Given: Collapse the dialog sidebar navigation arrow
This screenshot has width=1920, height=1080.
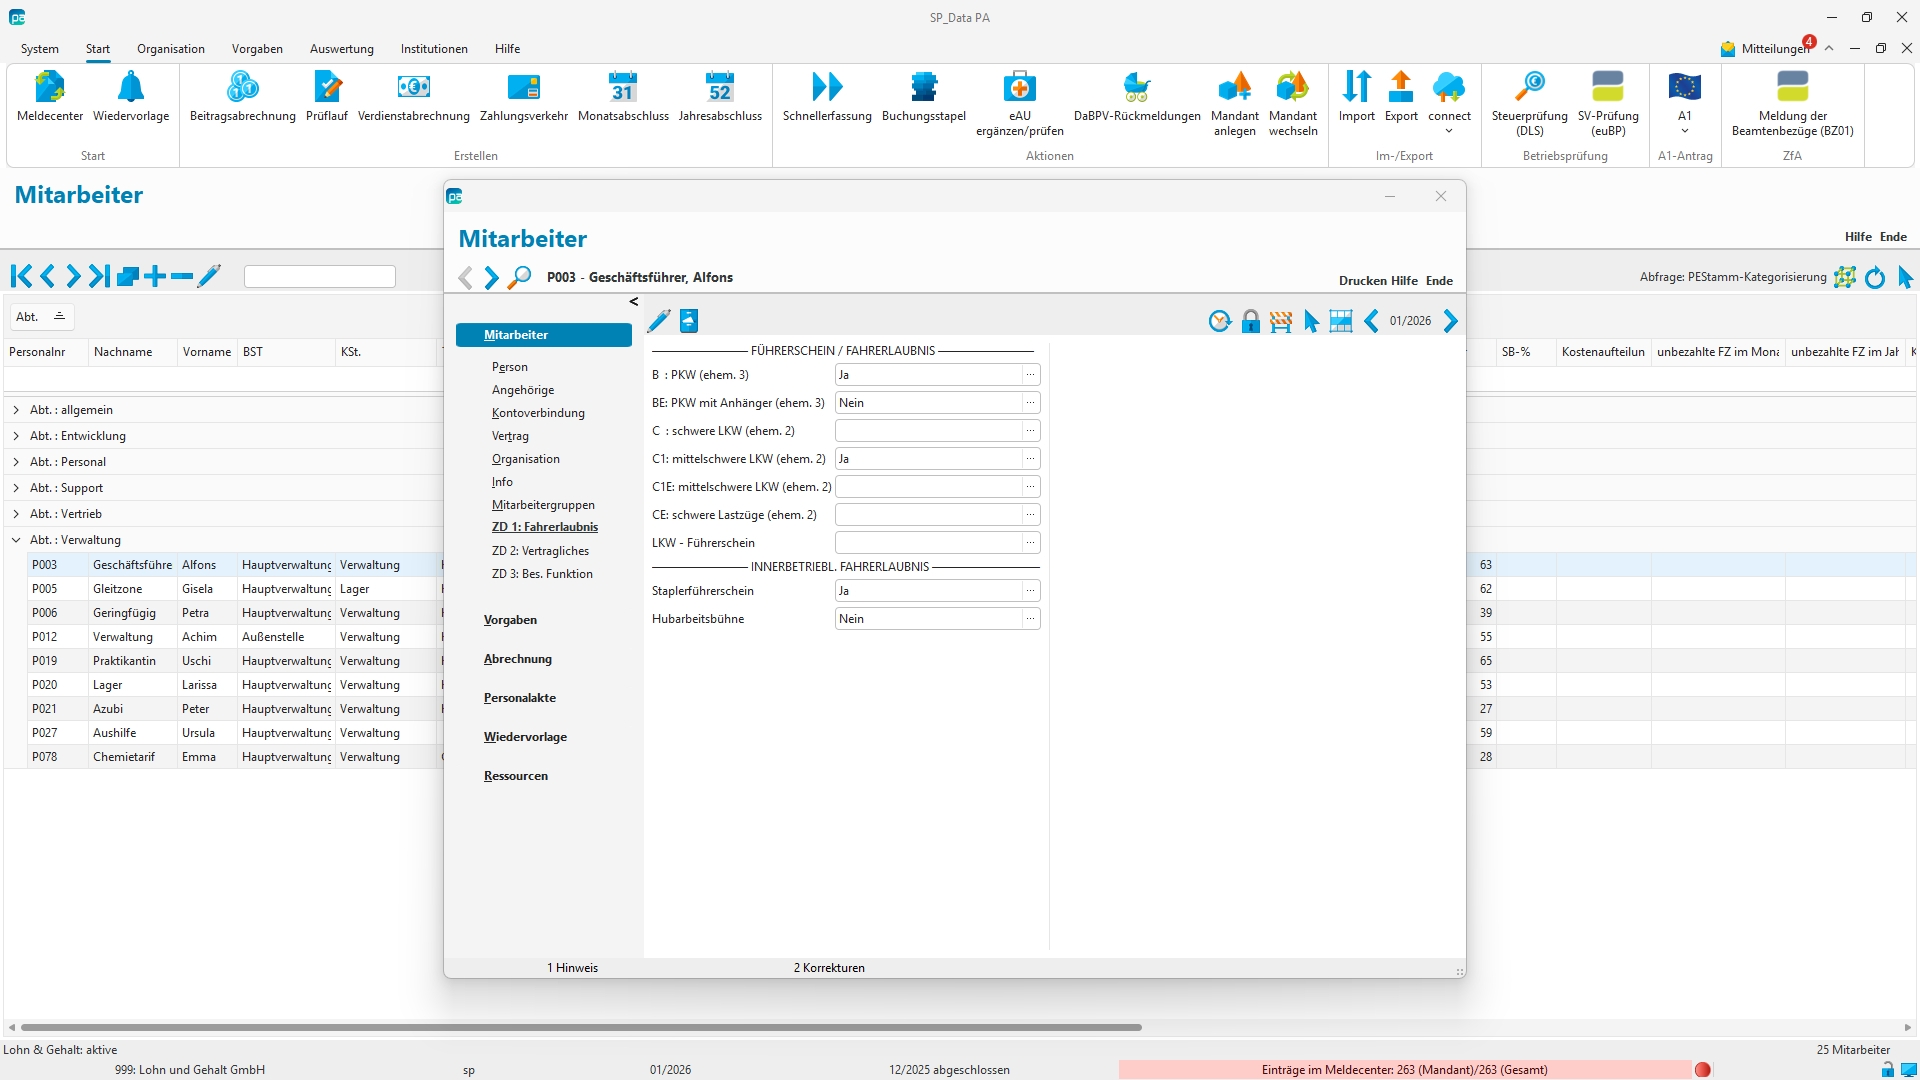Looking at the screenshot, I should click(x=633, y=301).
